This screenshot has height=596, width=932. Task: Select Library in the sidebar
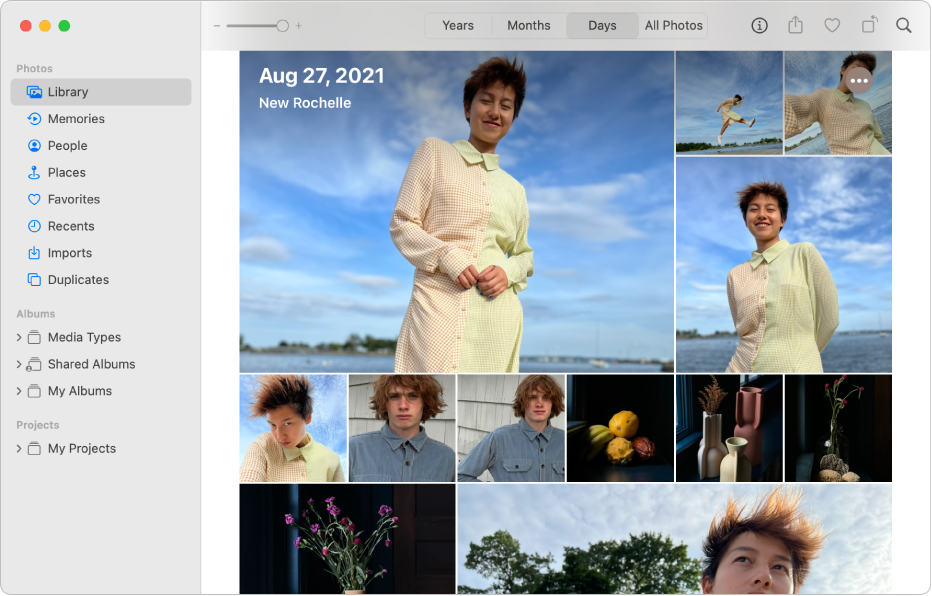tap(69, 91)
